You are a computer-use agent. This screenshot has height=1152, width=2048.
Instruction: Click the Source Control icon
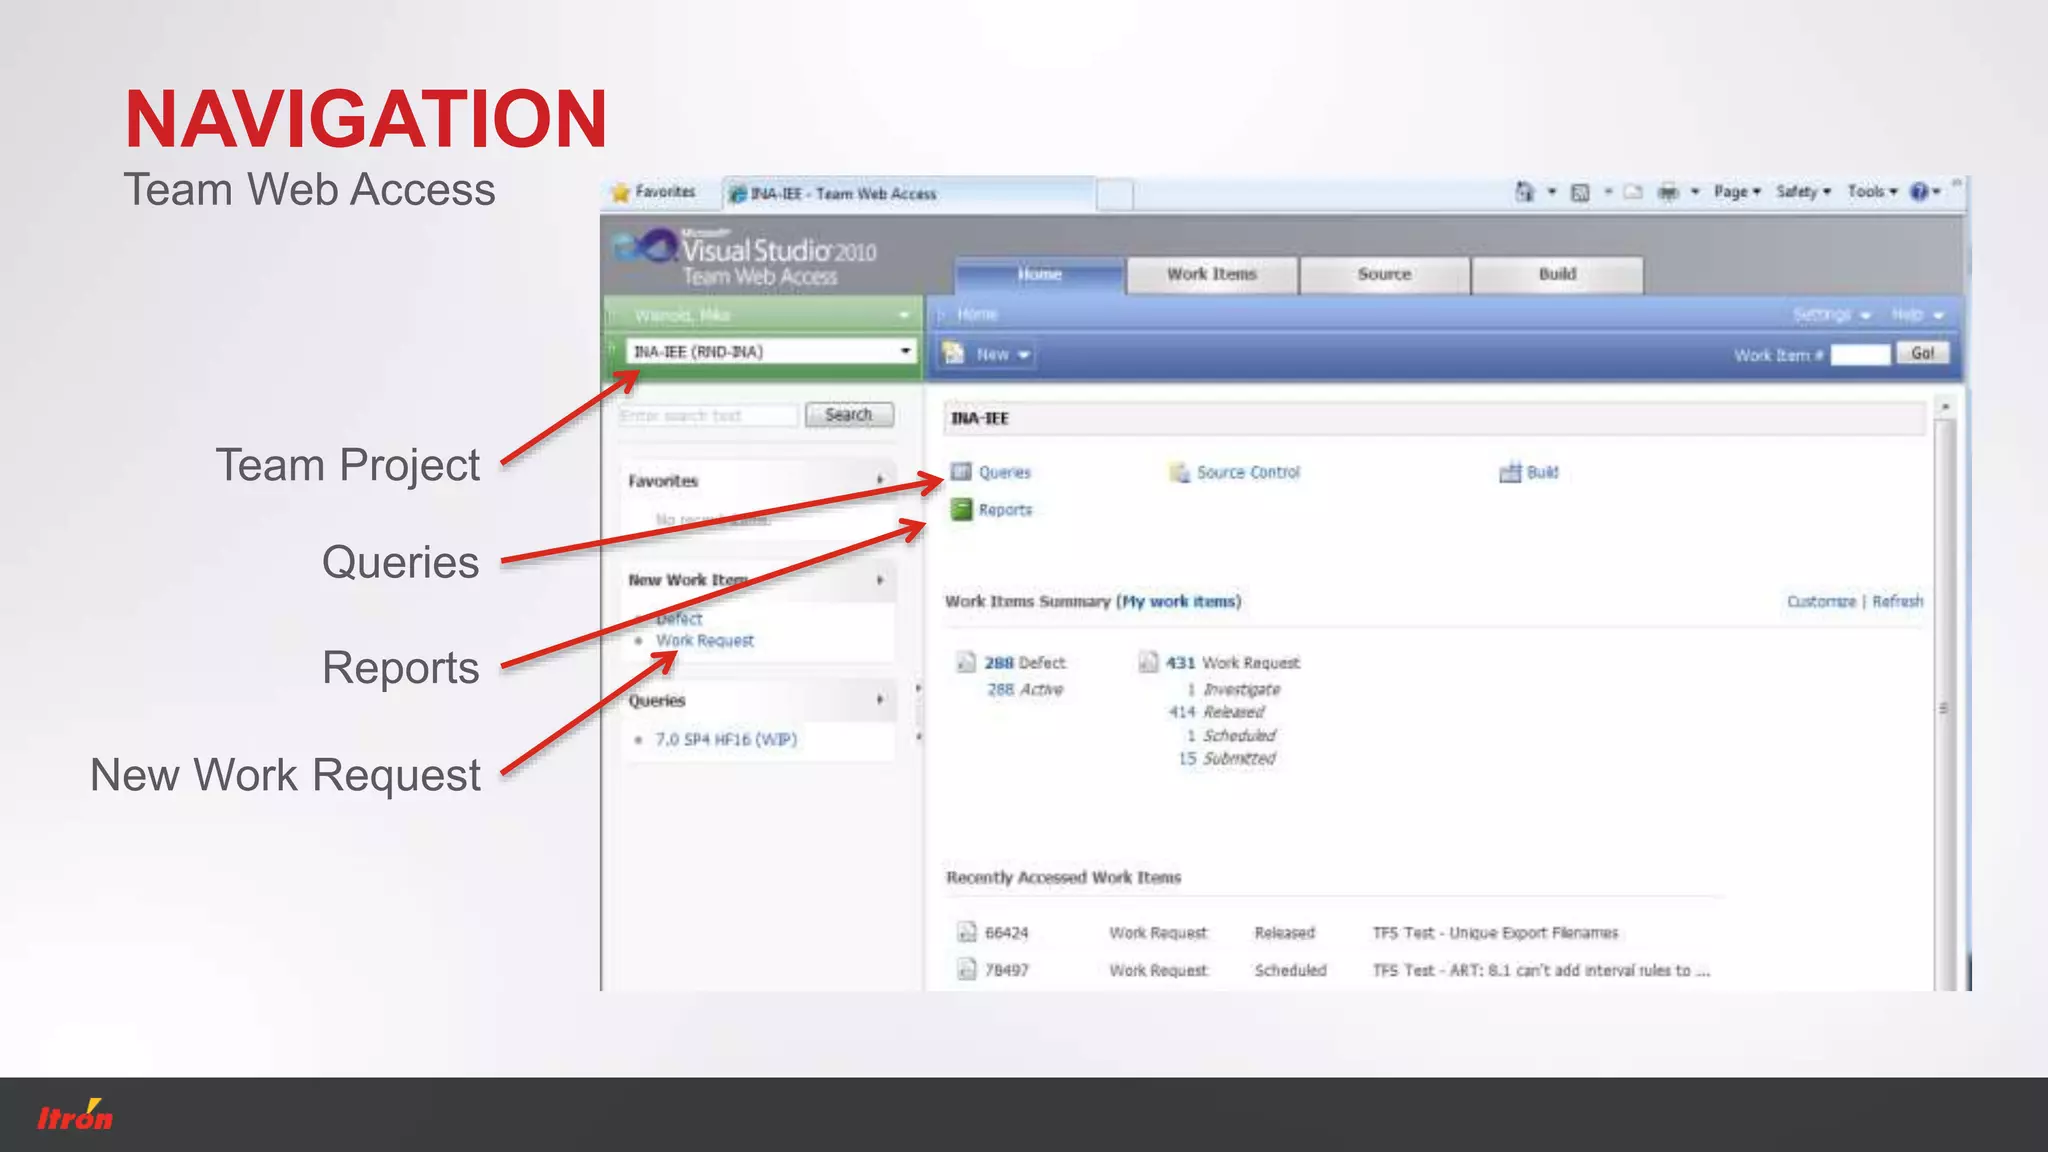coord(1180,472)
